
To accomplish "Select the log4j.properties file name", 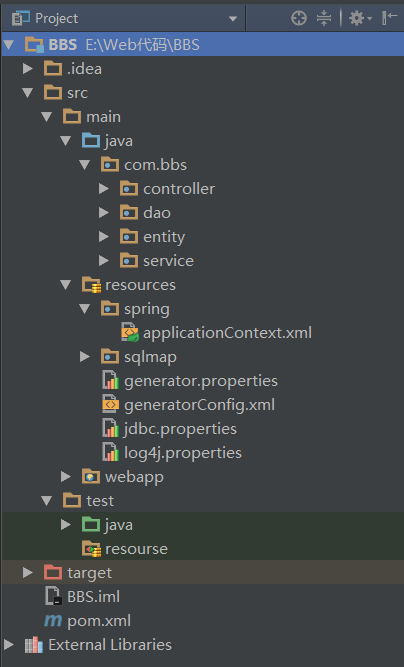I will pyautogui.click(x=183, y=453).
